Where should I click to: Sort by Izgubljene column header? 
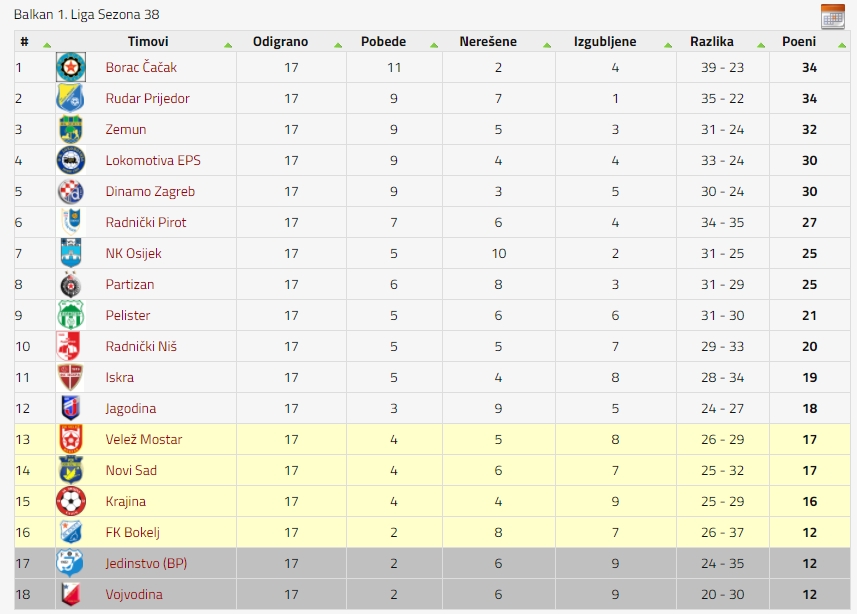(x=605, y=42)
